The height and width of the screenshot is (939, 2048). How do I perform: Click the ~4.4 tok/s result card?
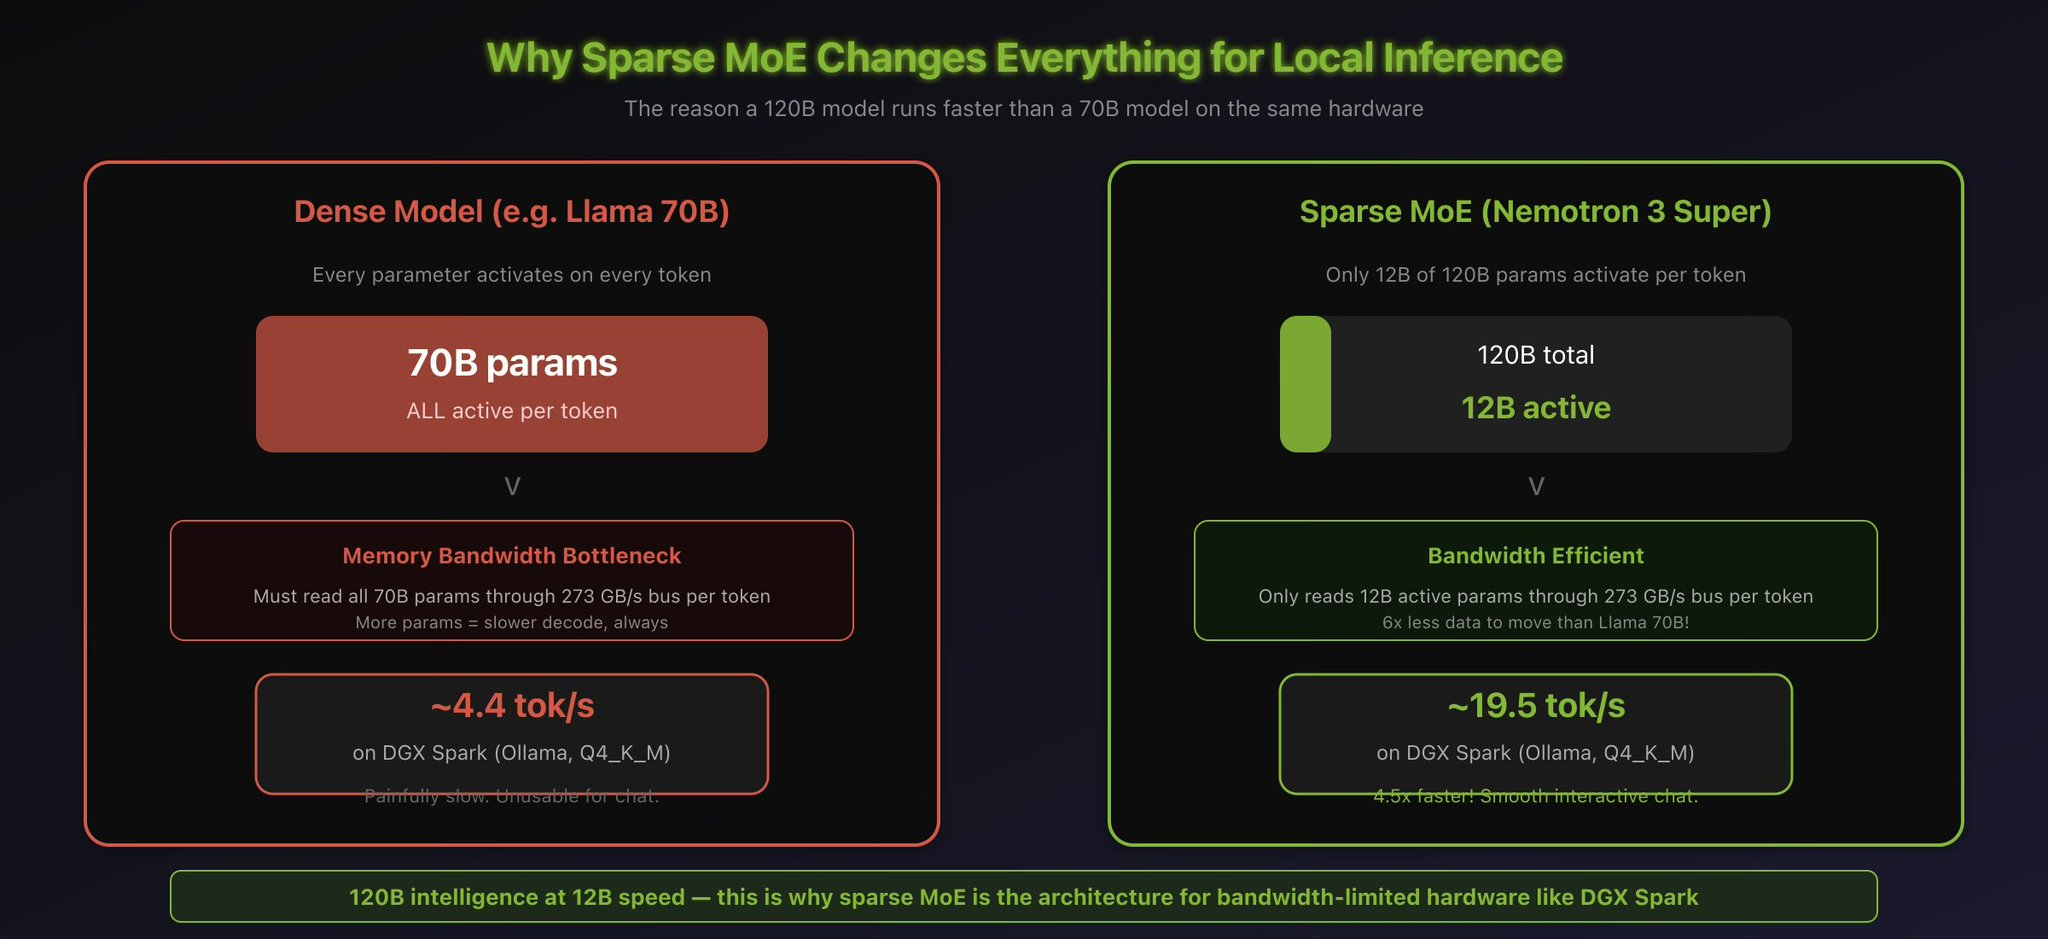point(512,734)
